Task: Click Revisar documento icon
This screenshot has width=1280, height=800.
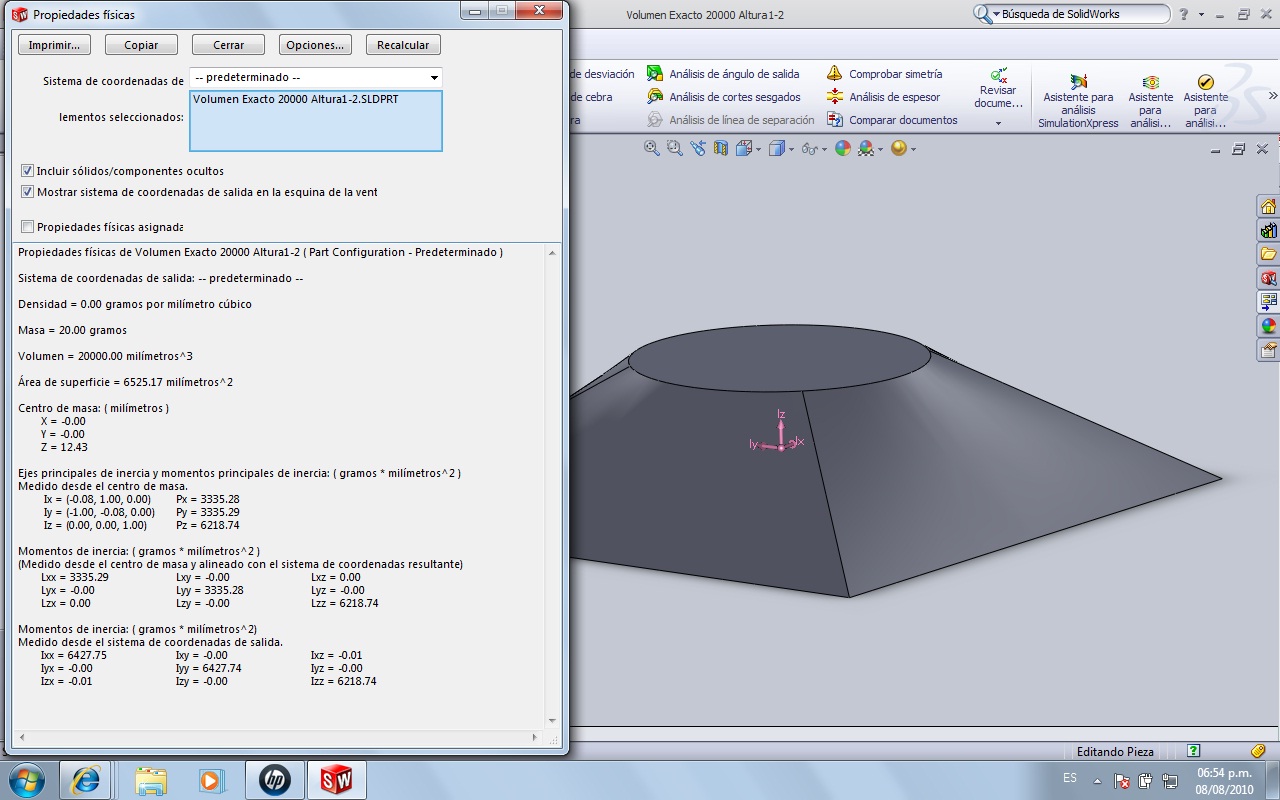Action: click(x=998, y=75)
